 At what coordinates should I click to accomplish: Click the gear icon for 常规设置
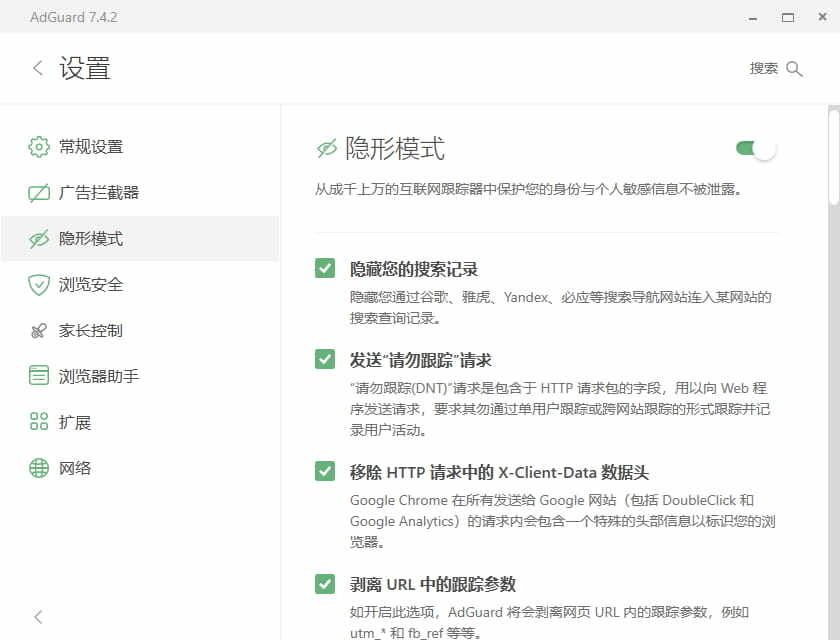pos(39,146)
